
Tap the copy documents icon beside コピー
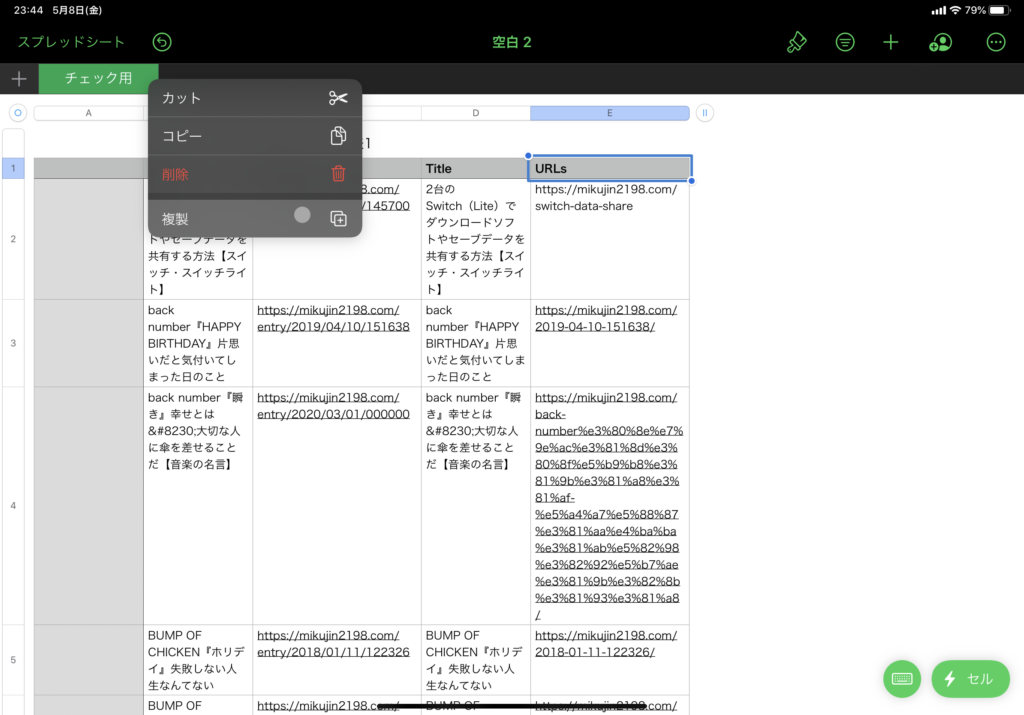tap(338, 136)
